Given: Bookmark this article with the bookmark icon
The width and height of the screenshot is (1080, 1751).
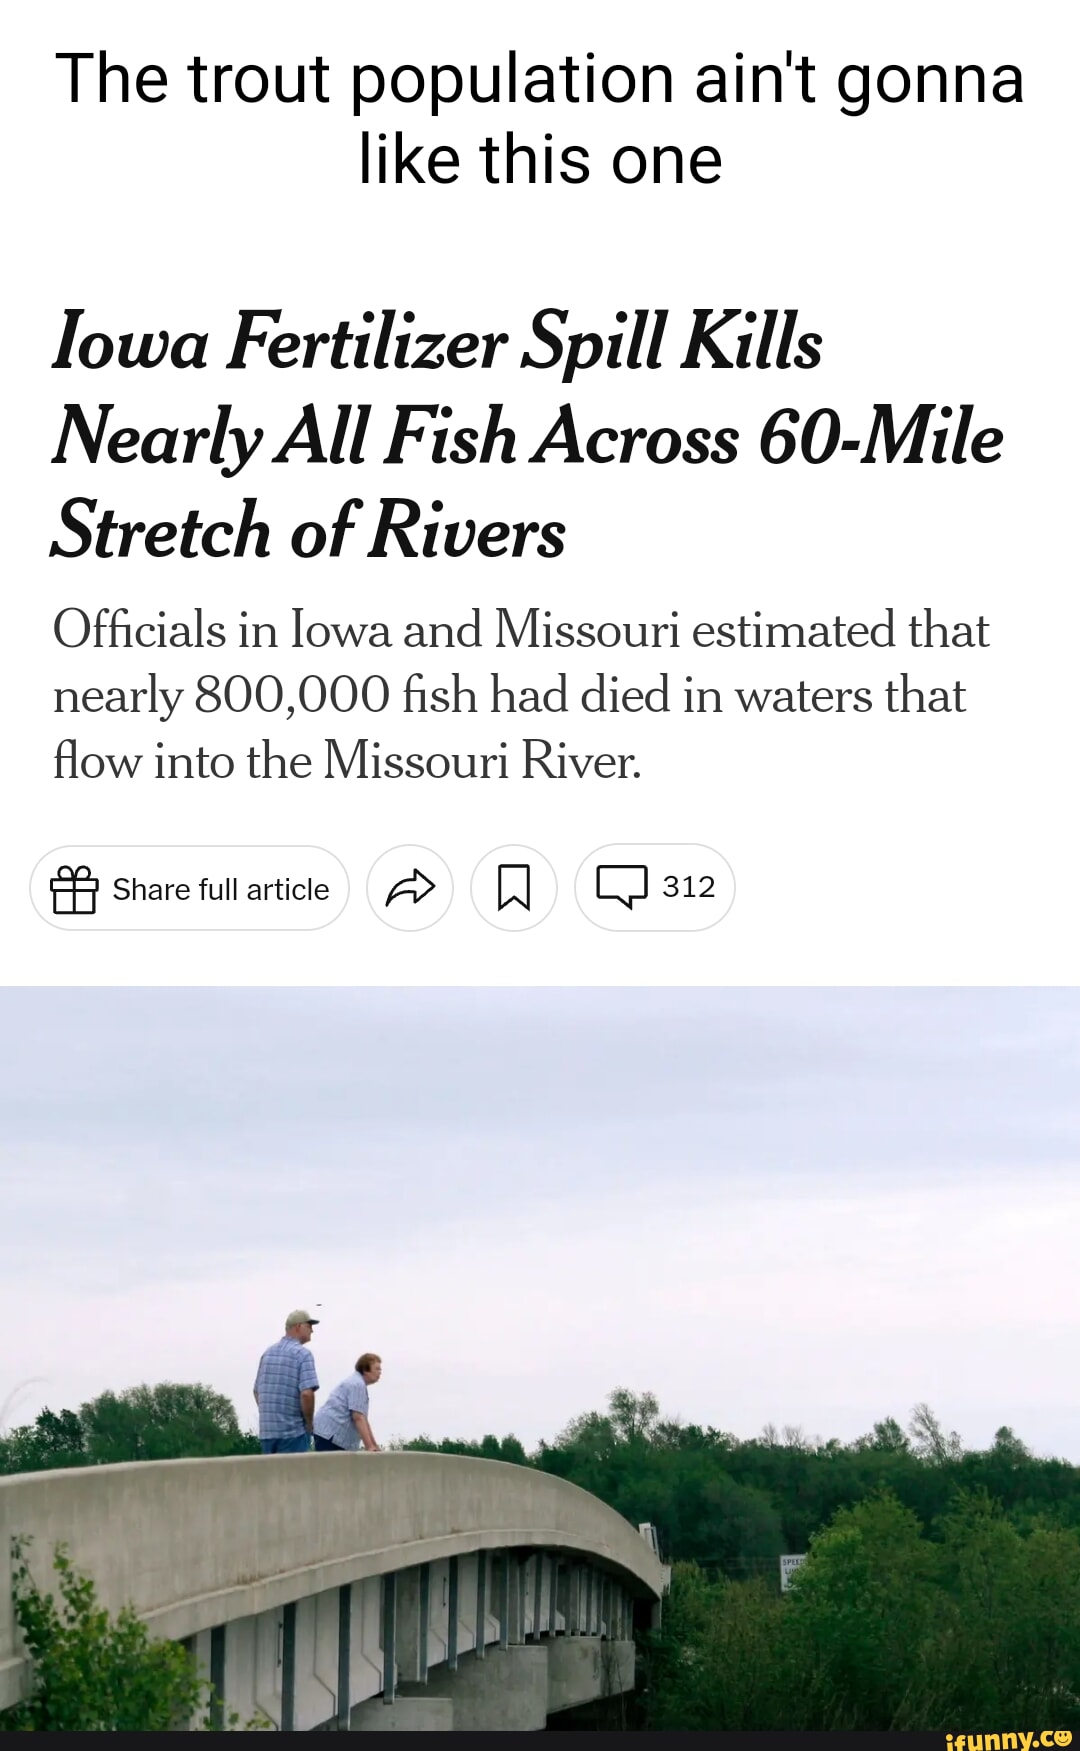Looking at the screenshot, I should click(514, 888).
